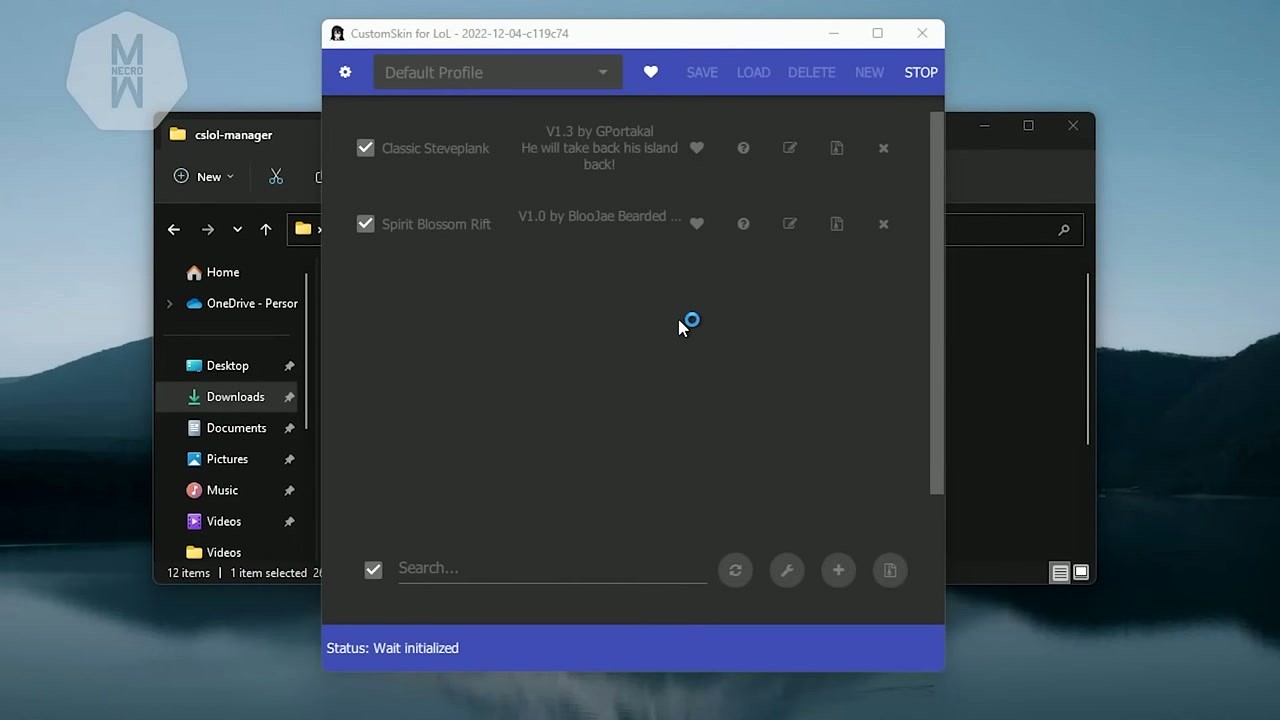Click the search magnifier in File Explorer
This screenshot has width=1280, height=720.
click(x=1064, y=230)
